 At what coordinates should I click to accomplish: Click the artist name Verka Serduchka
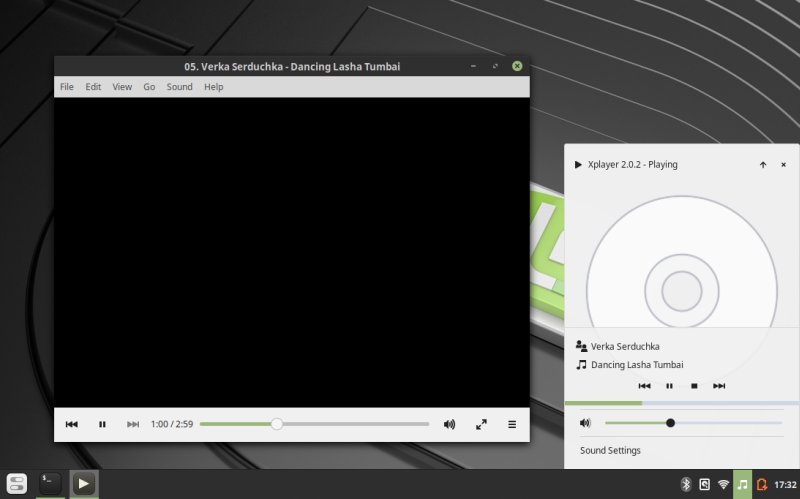point(625,346)
